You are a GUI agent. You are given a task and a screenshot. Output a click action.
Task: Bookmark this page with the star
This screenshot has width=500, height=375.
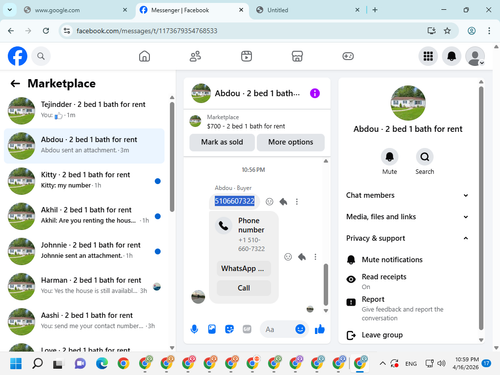coord(447,31)
